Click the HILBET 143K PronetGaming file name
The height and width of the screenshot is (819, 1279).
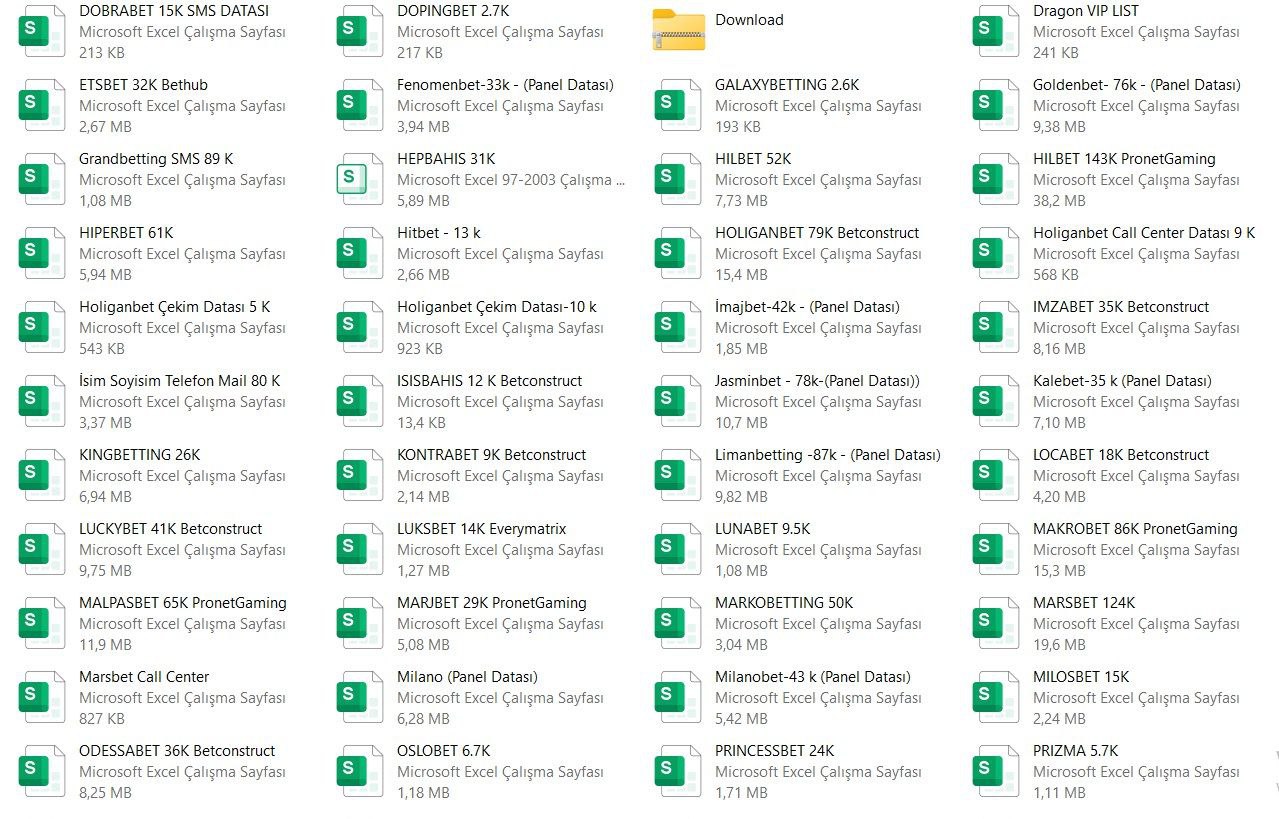tap(1124, 159)
